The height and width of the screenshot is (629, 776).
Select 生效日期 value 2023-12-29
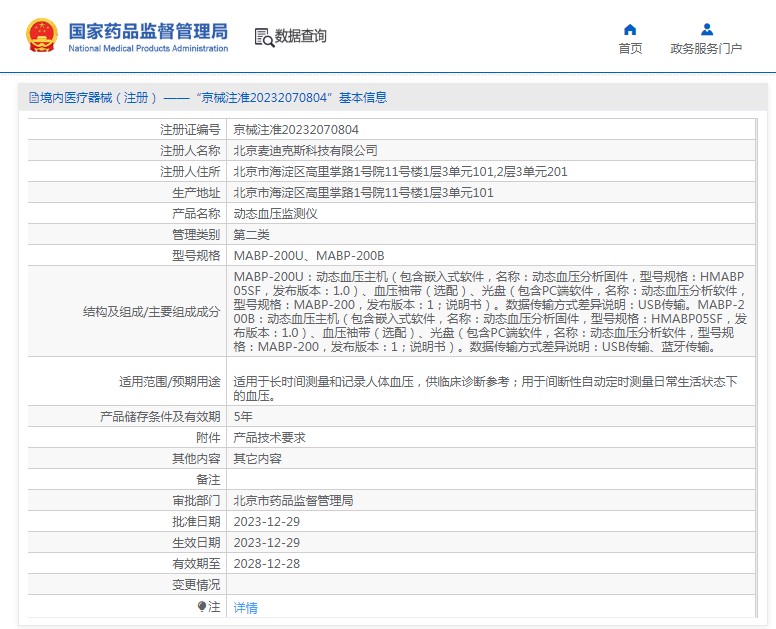coord(267,543)
